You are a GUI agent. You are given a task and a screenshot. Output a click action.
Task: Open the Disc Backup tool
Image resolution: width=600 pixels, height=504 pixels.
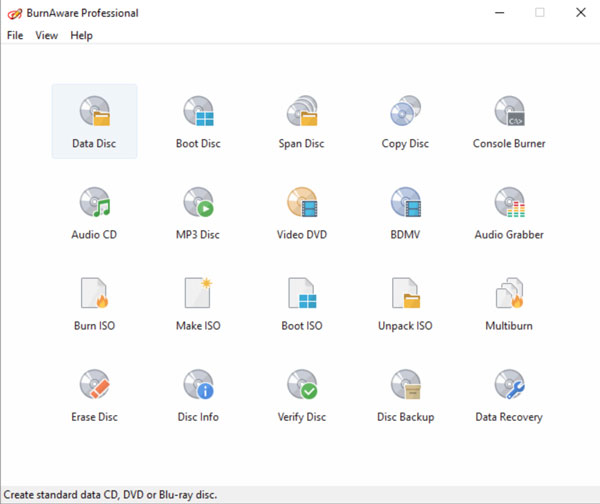click(405, 395)
